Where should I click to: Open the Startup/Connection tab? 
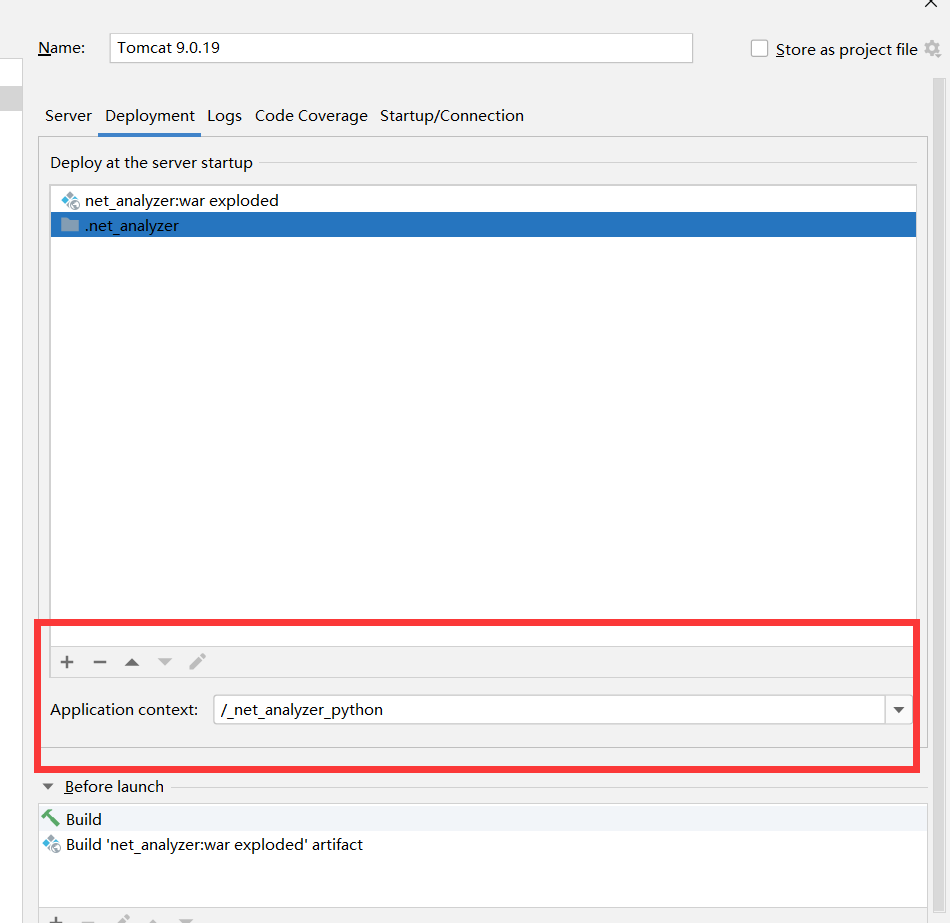(x=451, y=116)
